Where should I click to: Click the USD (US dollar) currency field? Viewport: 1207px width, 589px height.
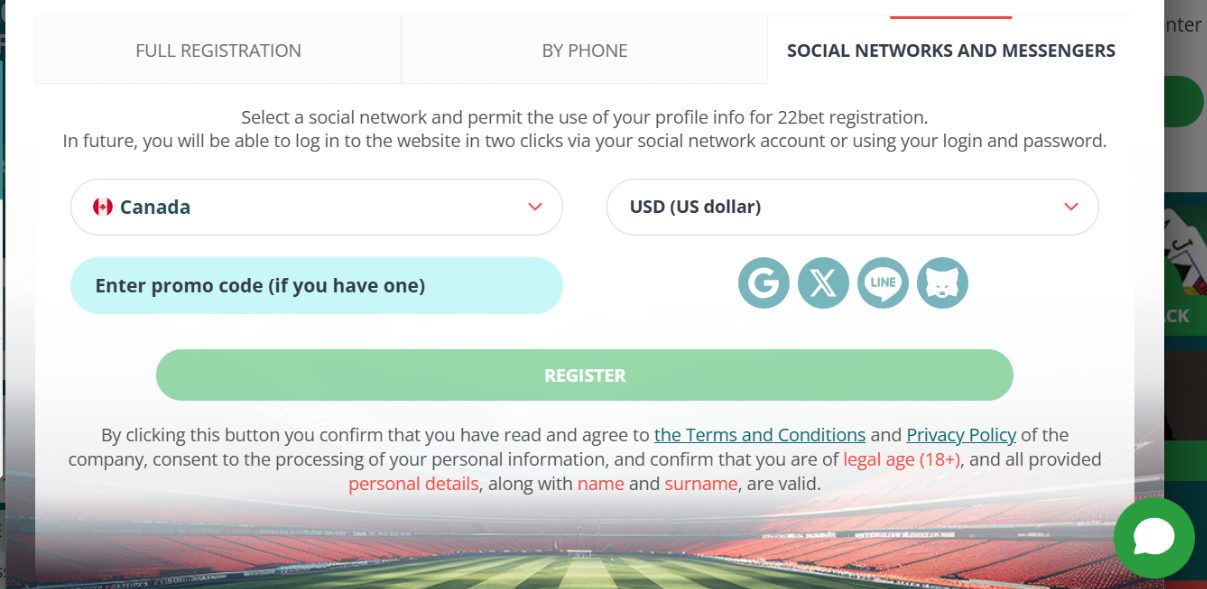852,207
